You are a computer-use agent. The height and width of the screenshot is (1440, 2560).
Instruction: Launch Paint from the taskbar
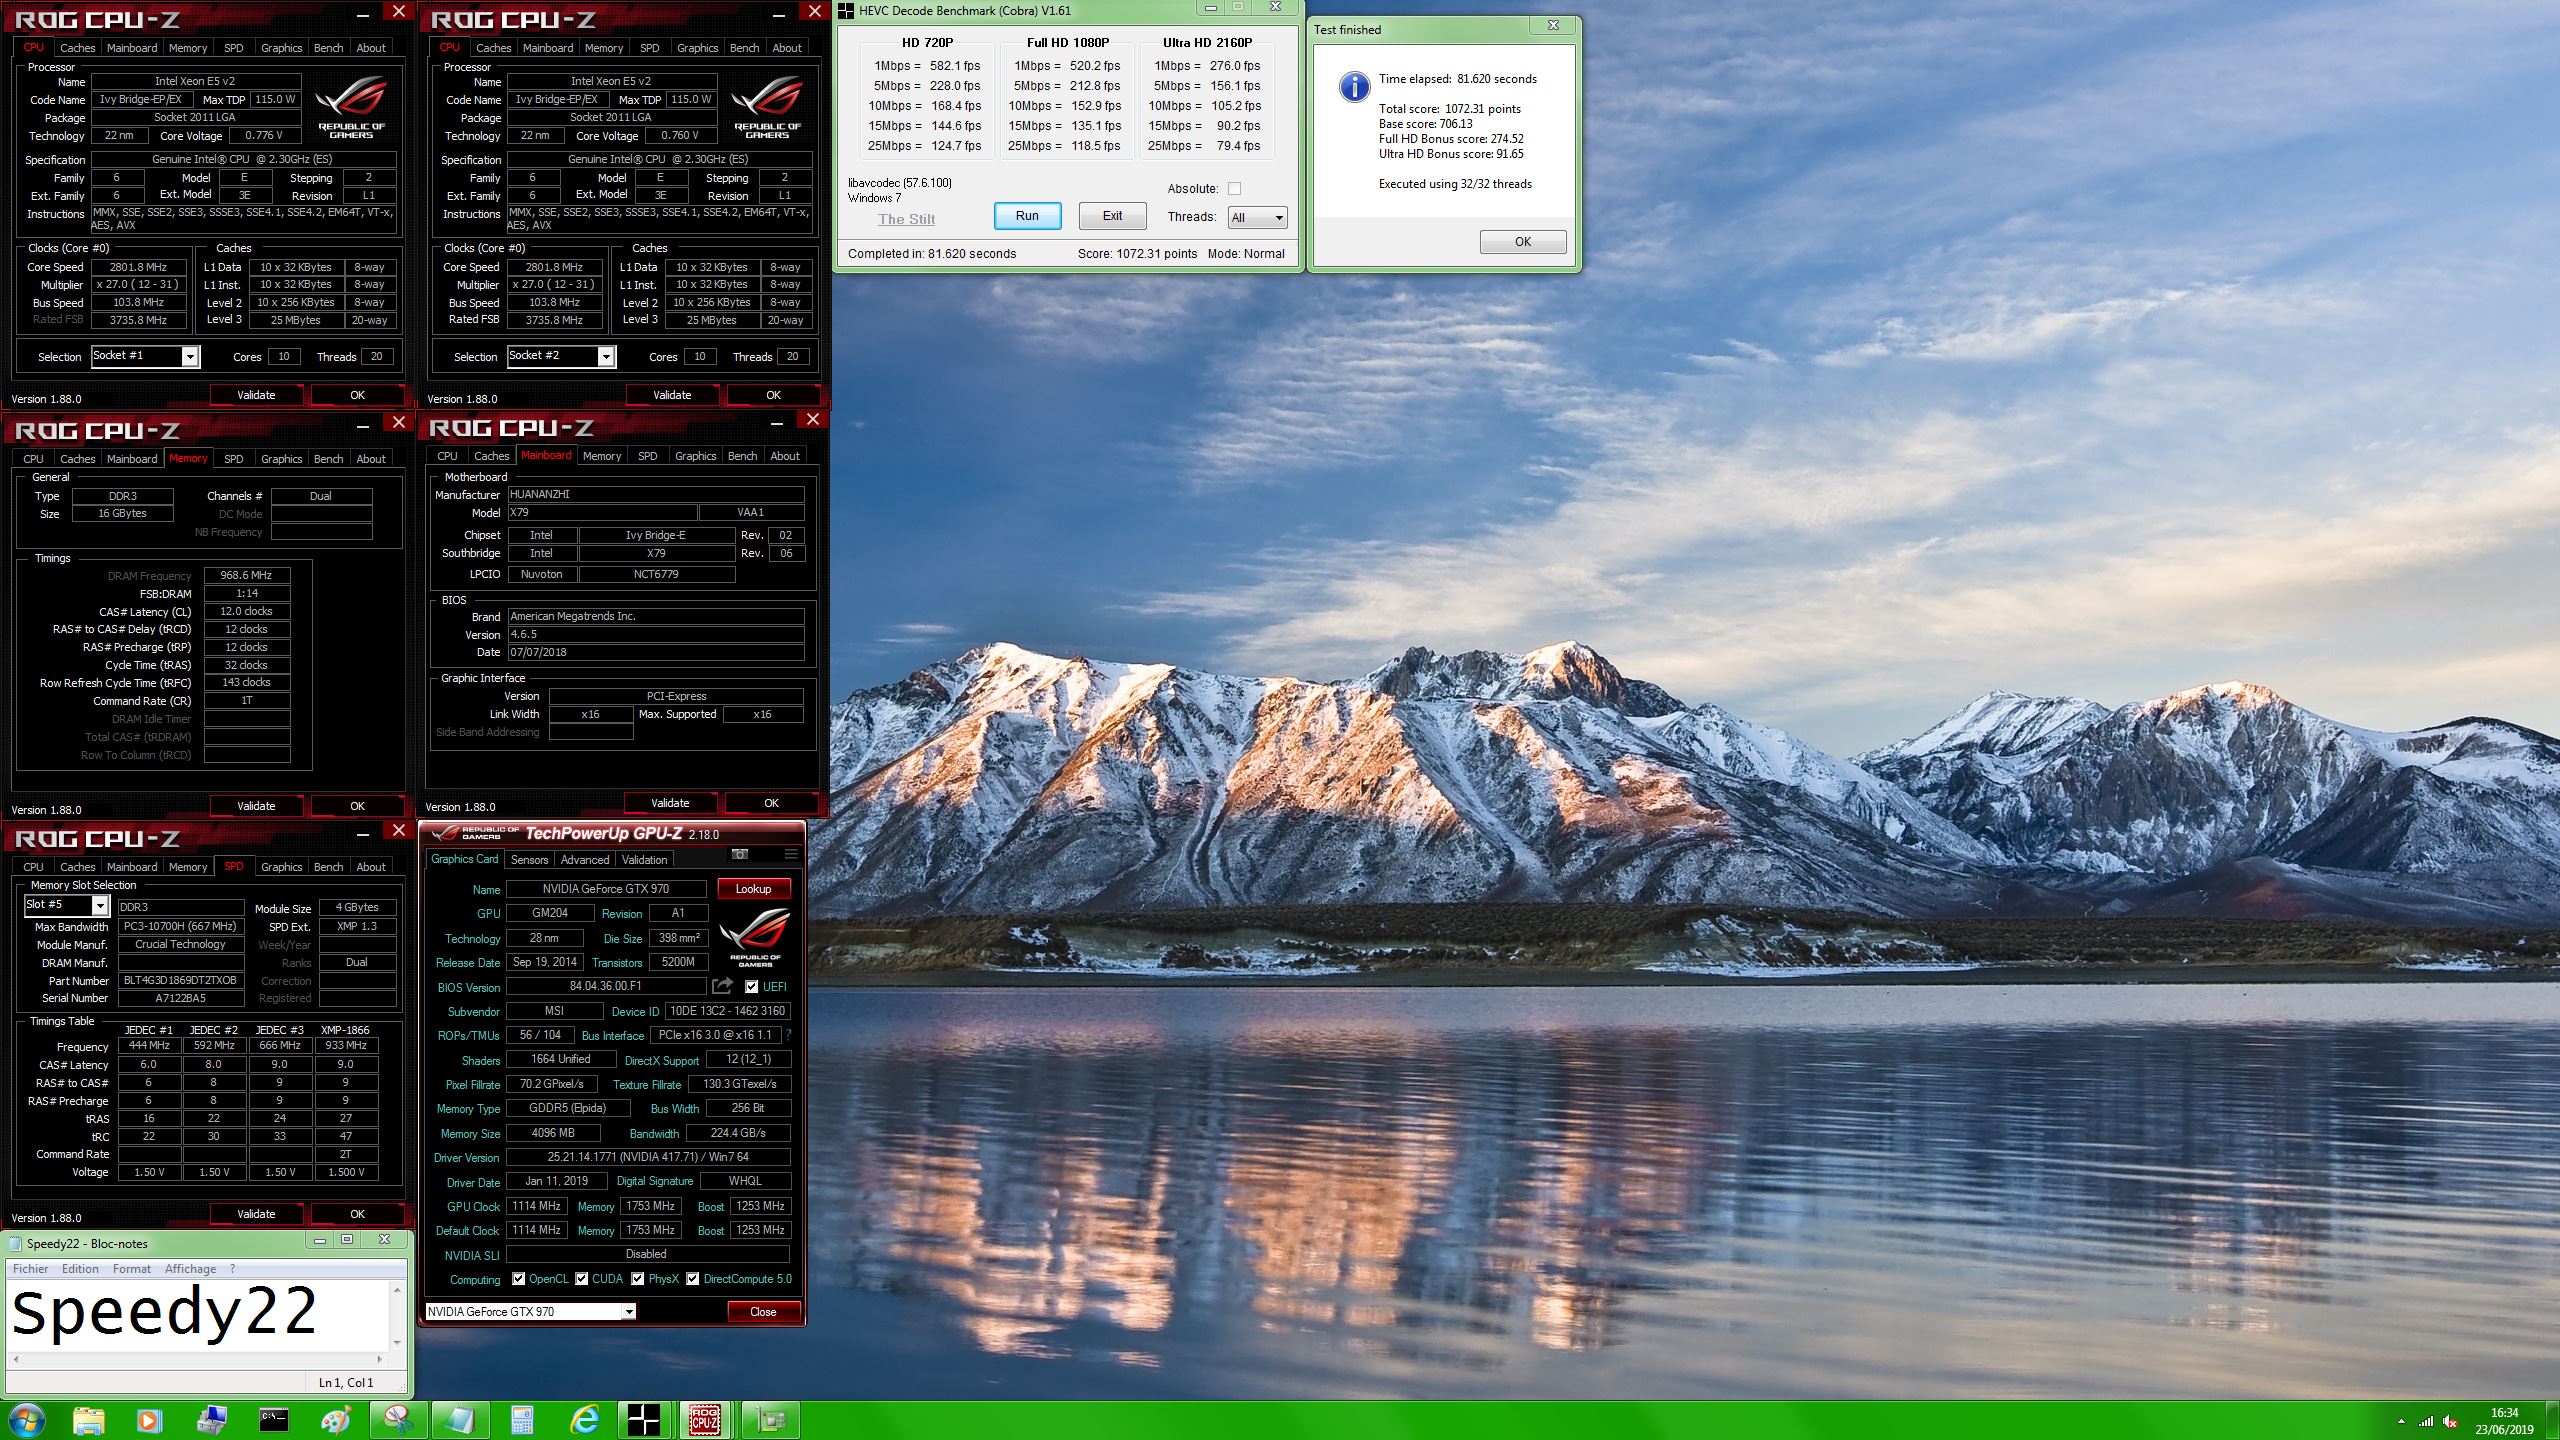[336, 1420]
